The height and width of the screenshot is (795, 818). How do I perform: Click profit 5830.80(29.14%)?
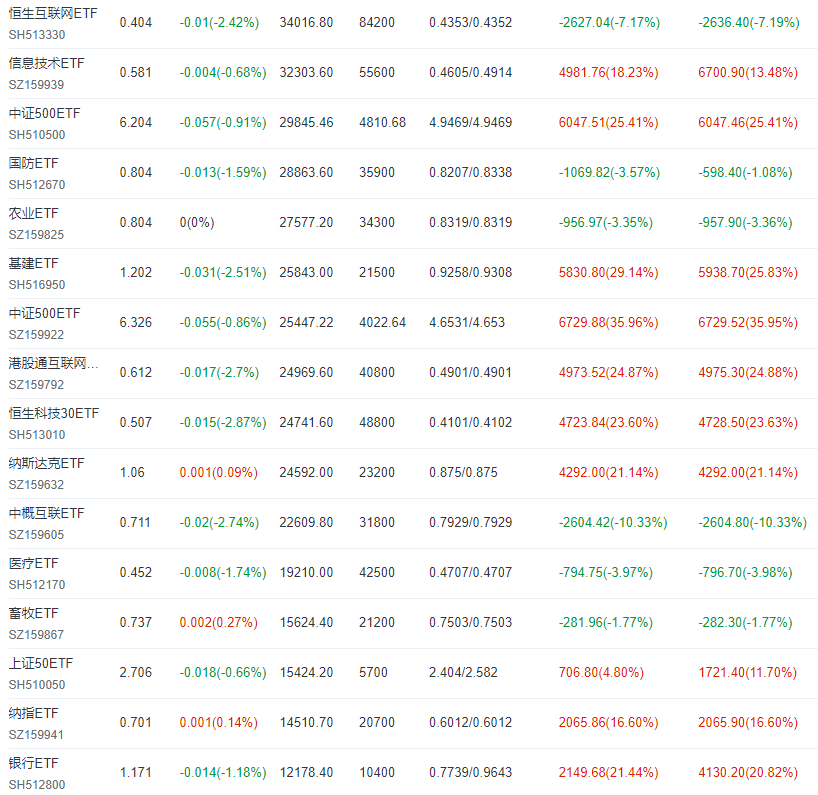click(x=609, y=274)
